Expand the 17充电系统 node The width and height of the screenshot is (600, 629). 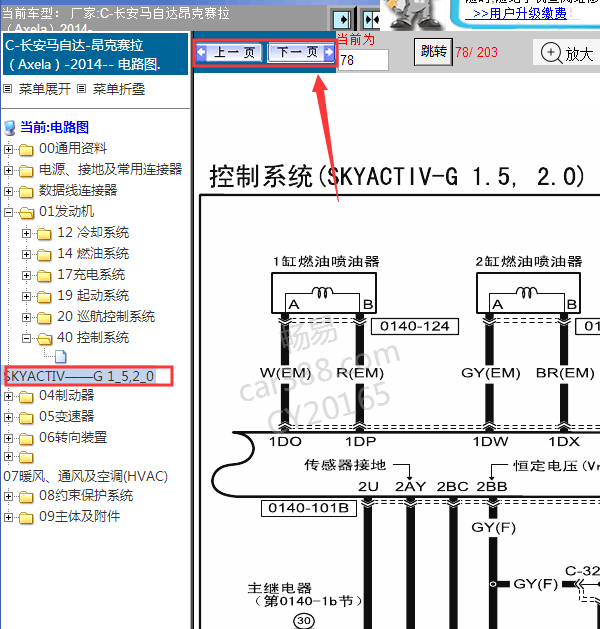[x=26, y=275]
